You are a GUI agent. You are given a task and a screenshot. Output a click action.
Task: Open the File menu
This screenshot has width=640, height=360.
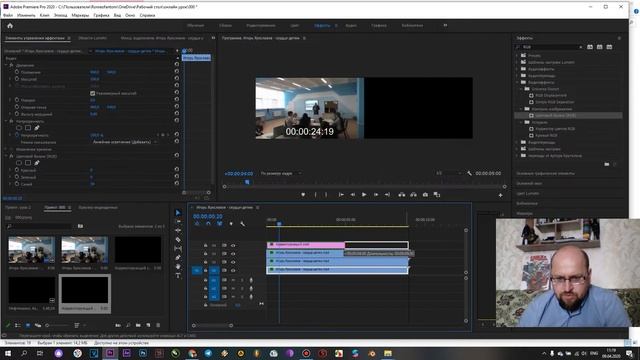[8, 15]
